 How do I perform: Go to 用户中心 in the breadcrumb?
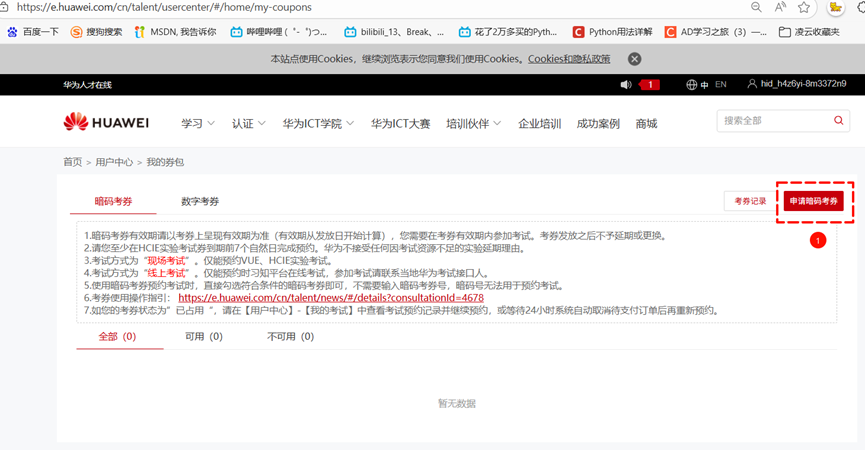pos(114,162)
